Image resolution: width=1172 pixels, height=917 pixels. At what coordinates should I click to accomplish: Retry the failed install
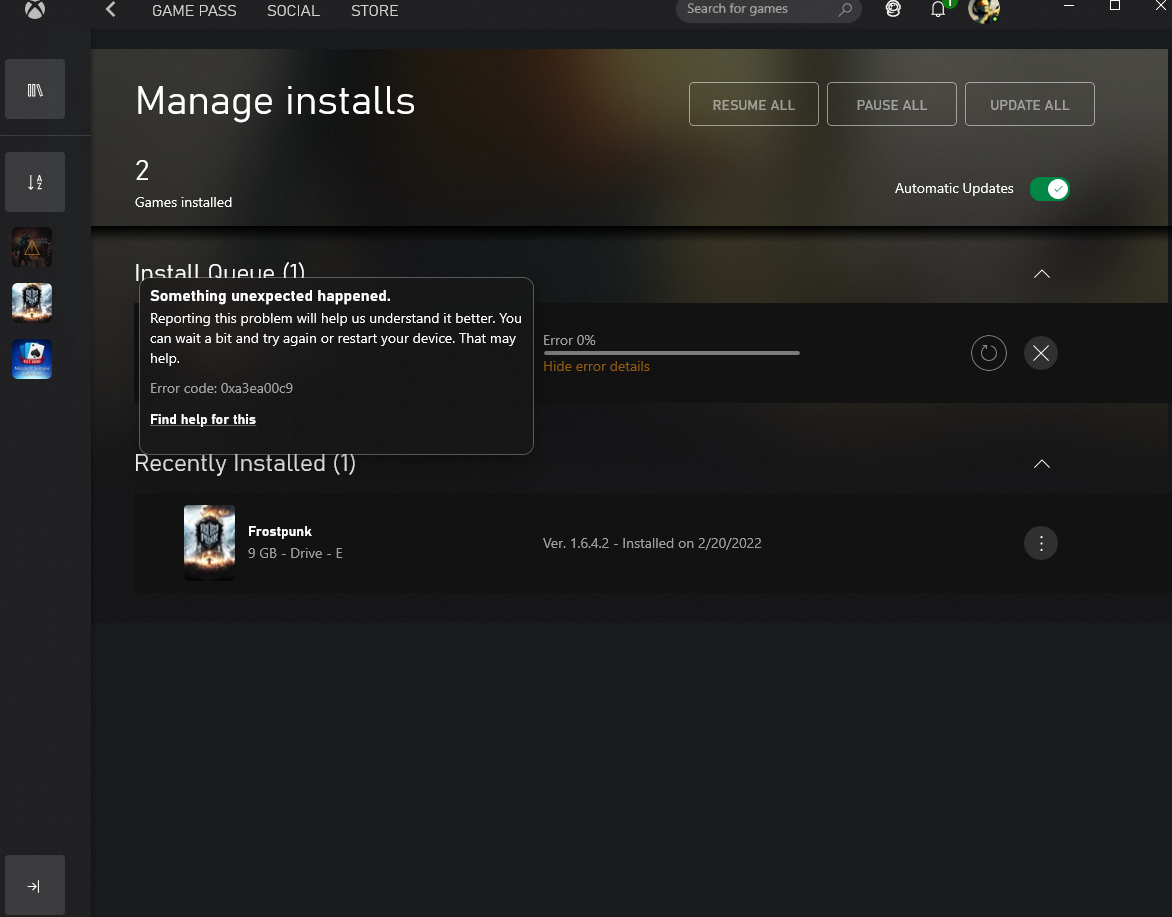point(988,353)
